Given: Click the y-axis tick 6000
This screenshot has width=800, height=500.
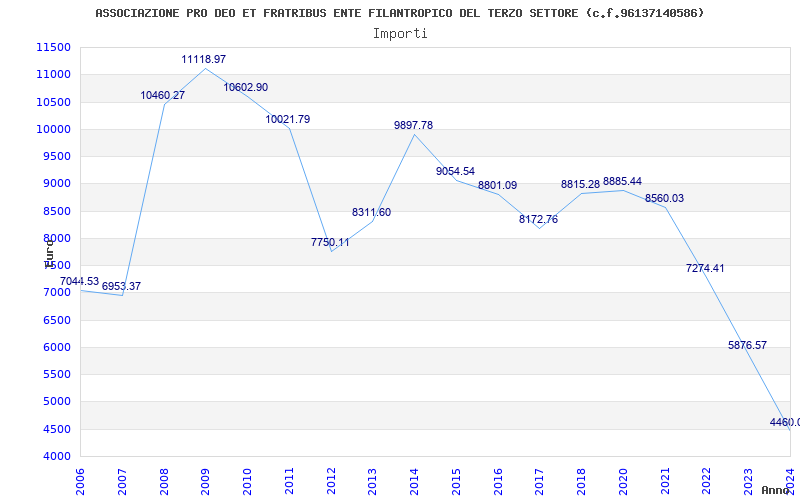Looking at the screenshot, I should 56,347.
